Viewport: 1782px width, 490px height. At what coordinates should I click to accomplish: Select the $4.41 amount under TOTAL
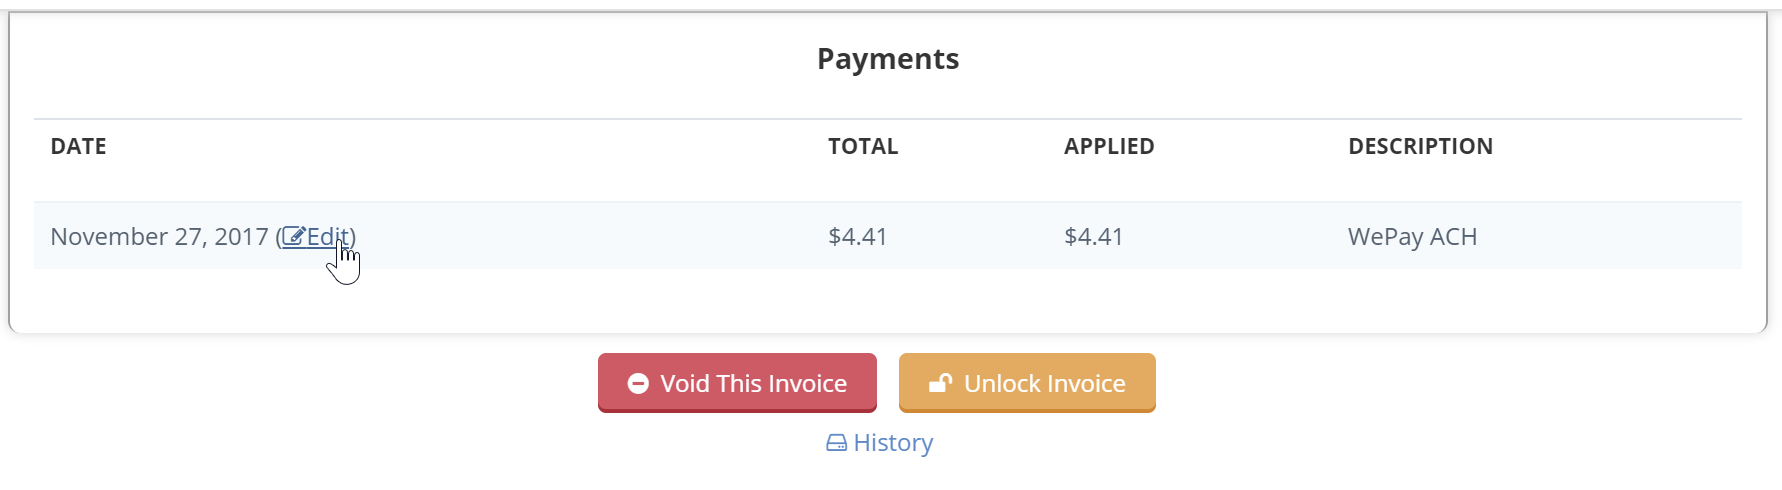pyautogui.click(x=858, y=237)
